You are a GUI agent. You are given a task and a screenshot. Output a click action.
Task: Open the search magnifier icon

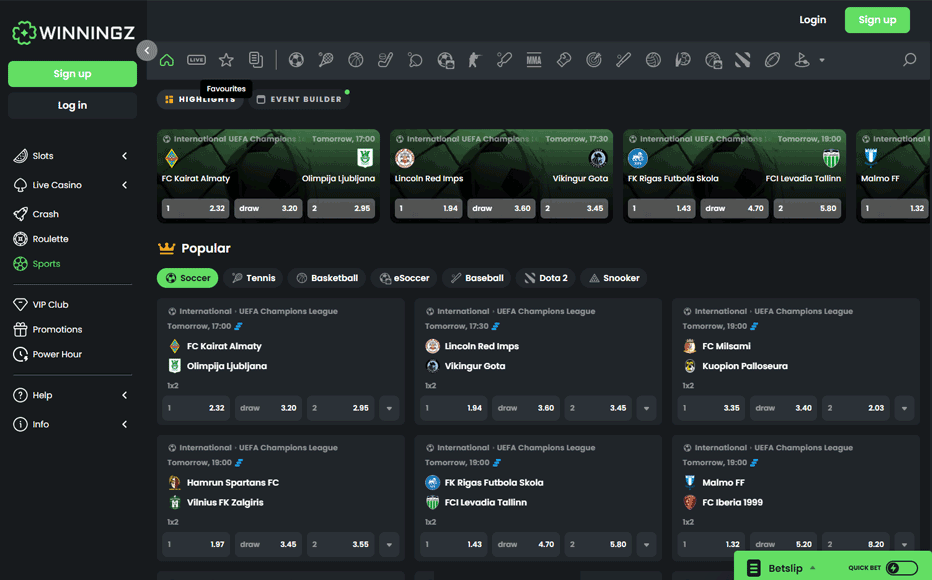point(909,59)
